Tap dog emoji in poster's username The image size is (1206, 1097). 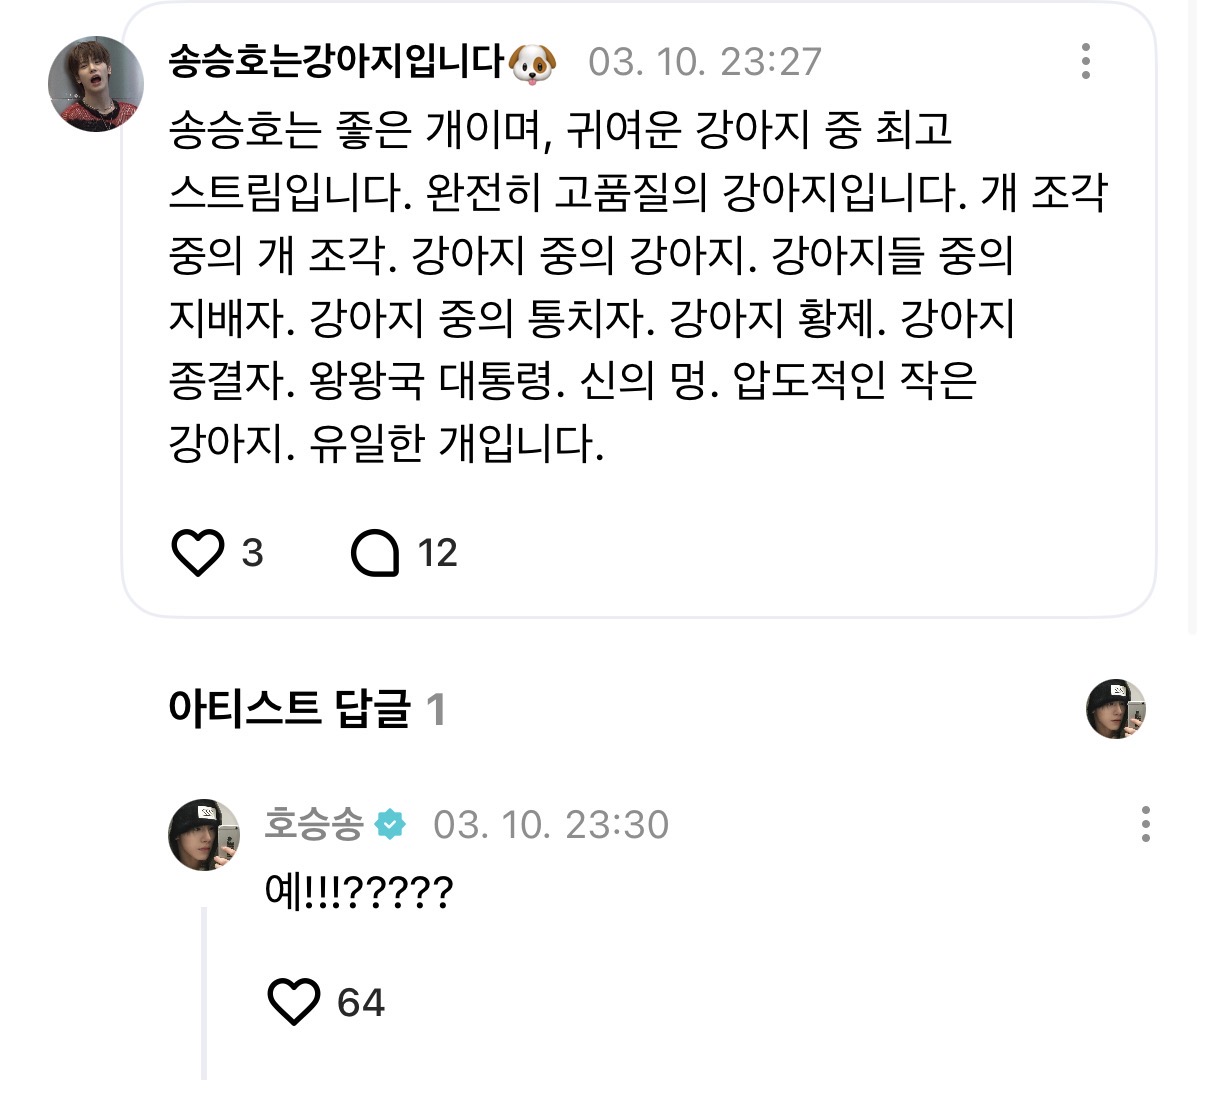[x=533, y=63]
